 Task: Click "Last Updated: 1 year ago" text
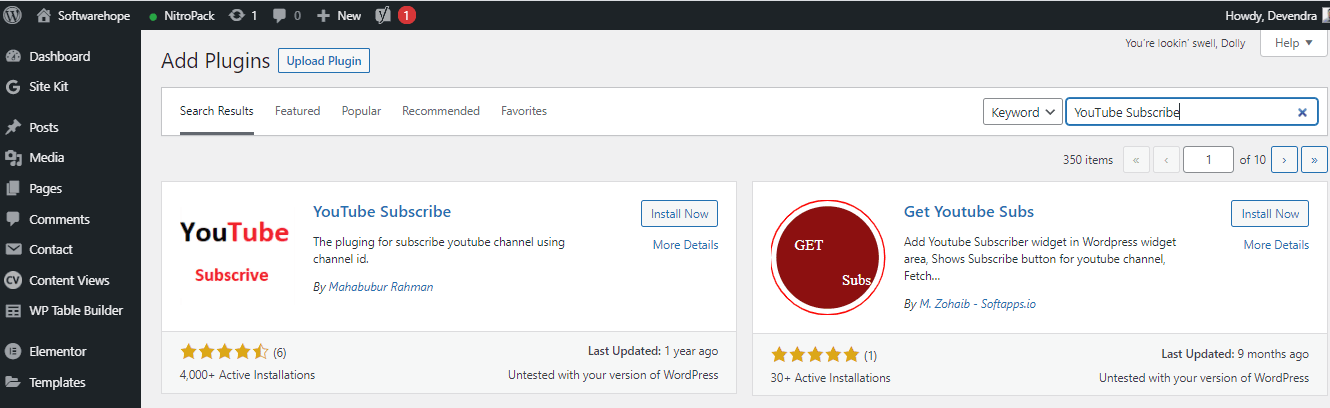tap(653, 352)
